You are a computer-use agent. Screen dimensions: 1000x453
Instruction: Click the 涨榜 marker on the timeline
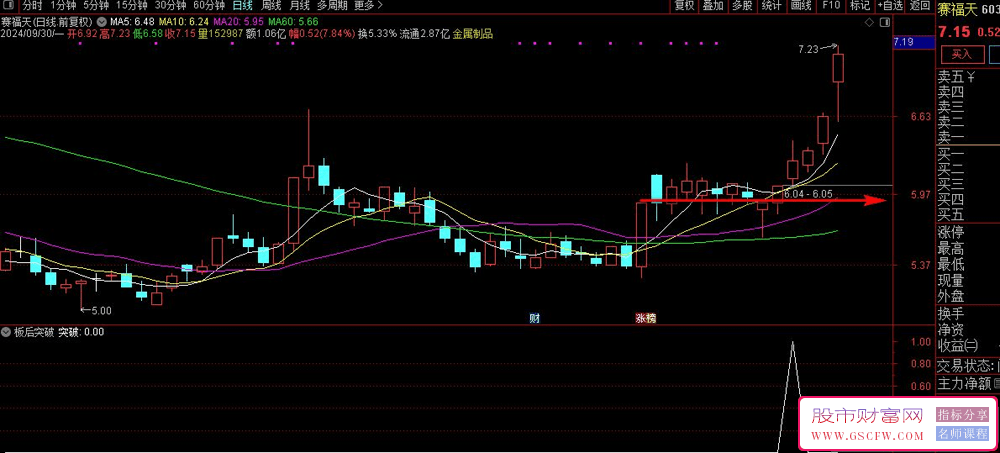pyautogui.click(x=645, y=318)
